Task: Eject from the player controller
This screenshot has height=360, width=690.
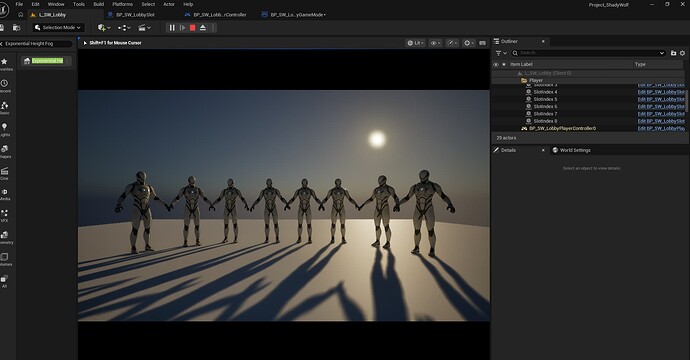Action: coord(203,28)
